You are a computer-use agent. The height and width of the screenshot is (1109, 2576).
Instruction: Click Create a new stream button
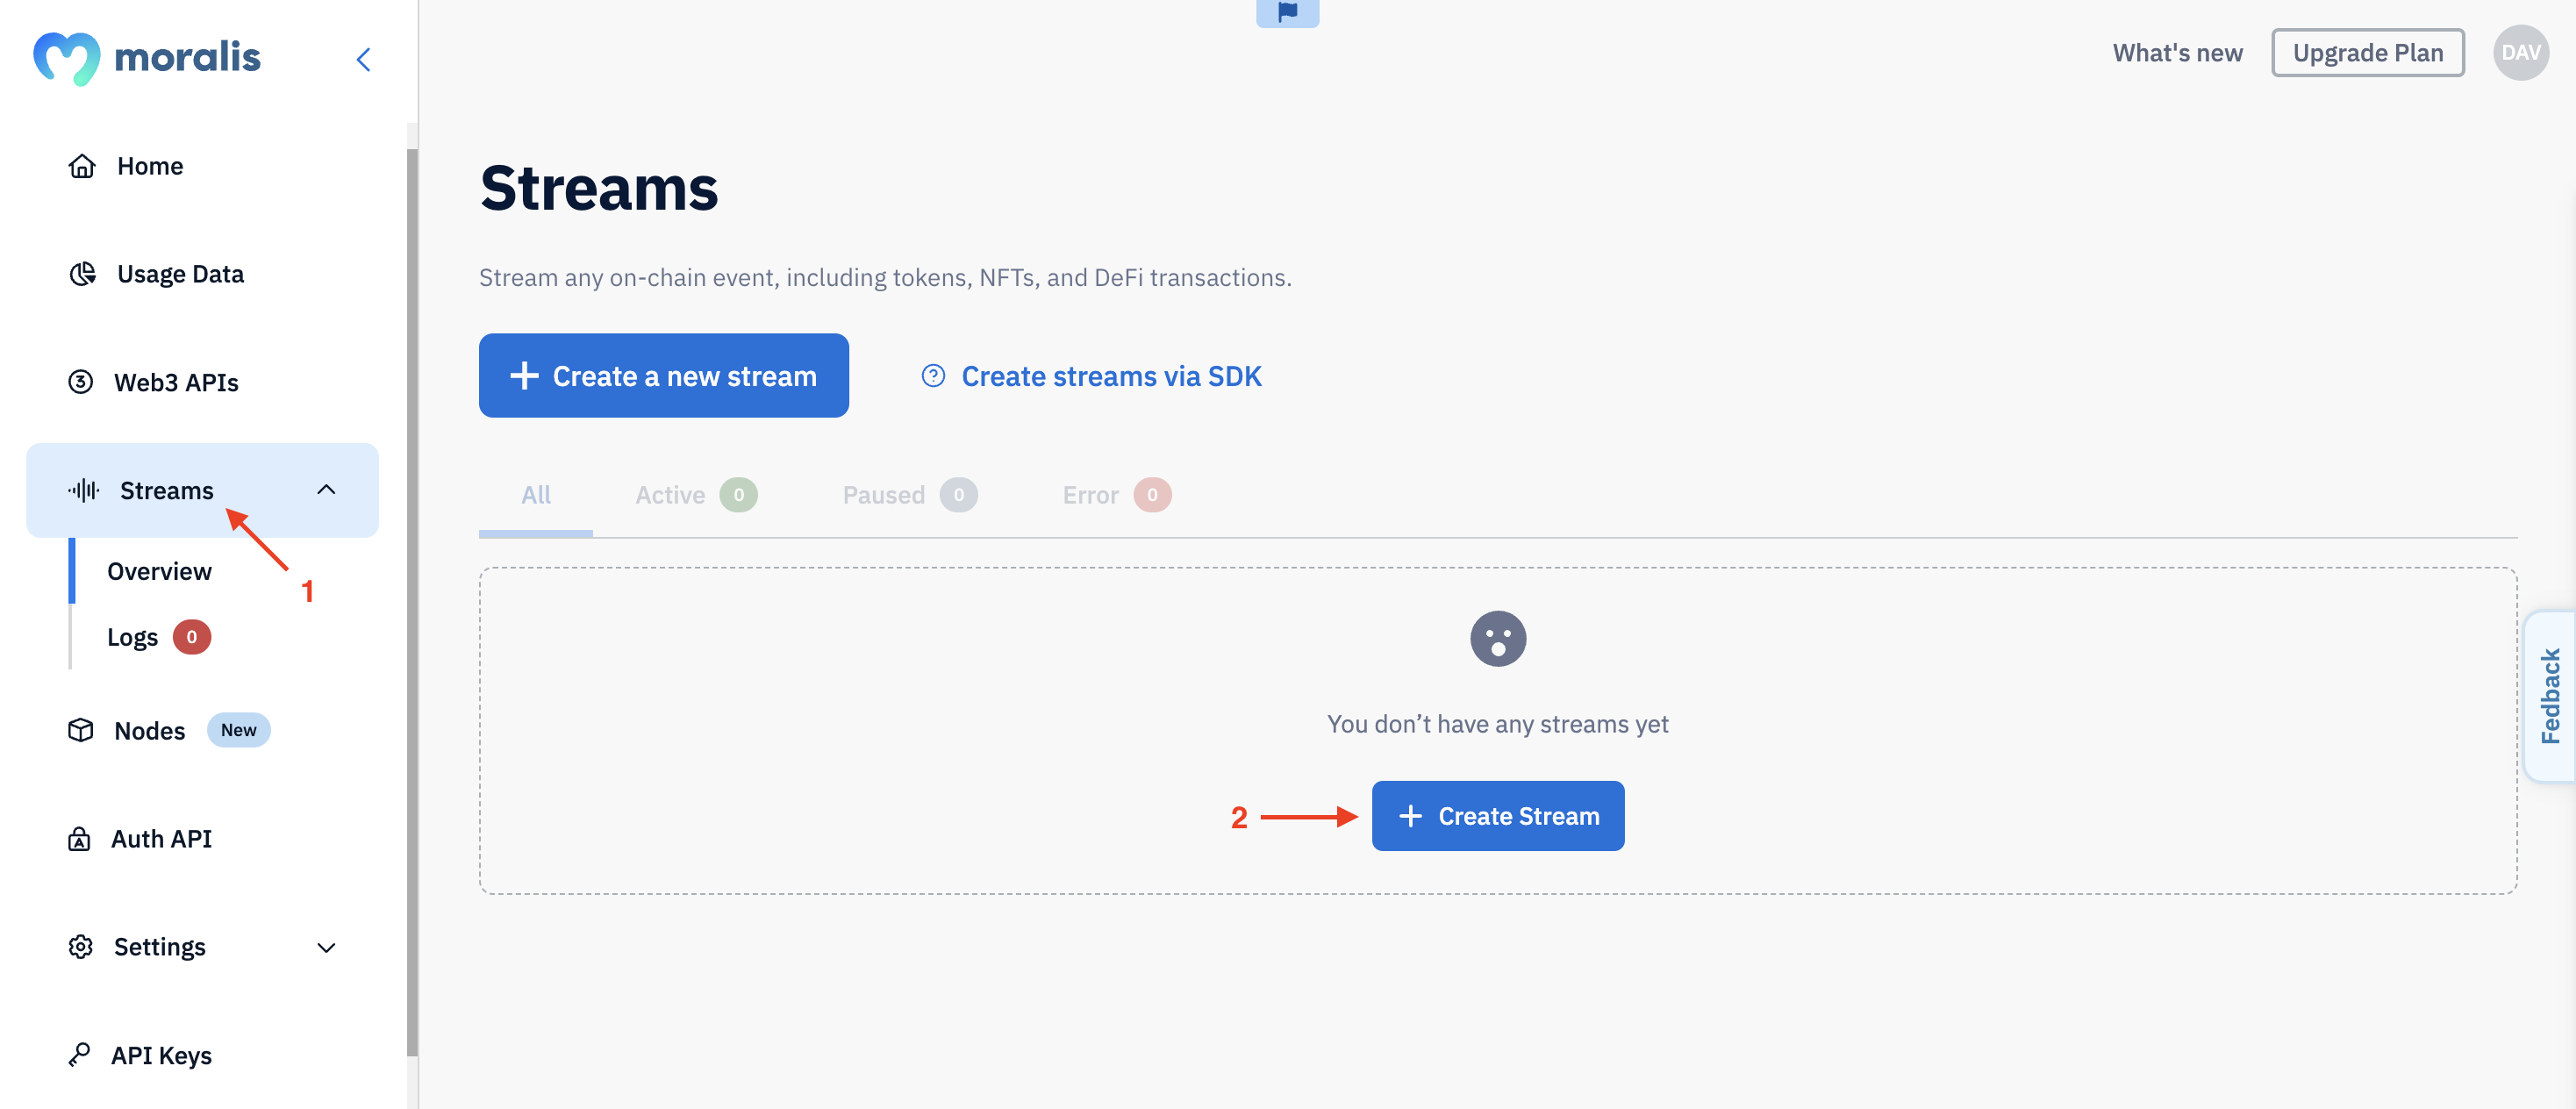coord(664,375)
